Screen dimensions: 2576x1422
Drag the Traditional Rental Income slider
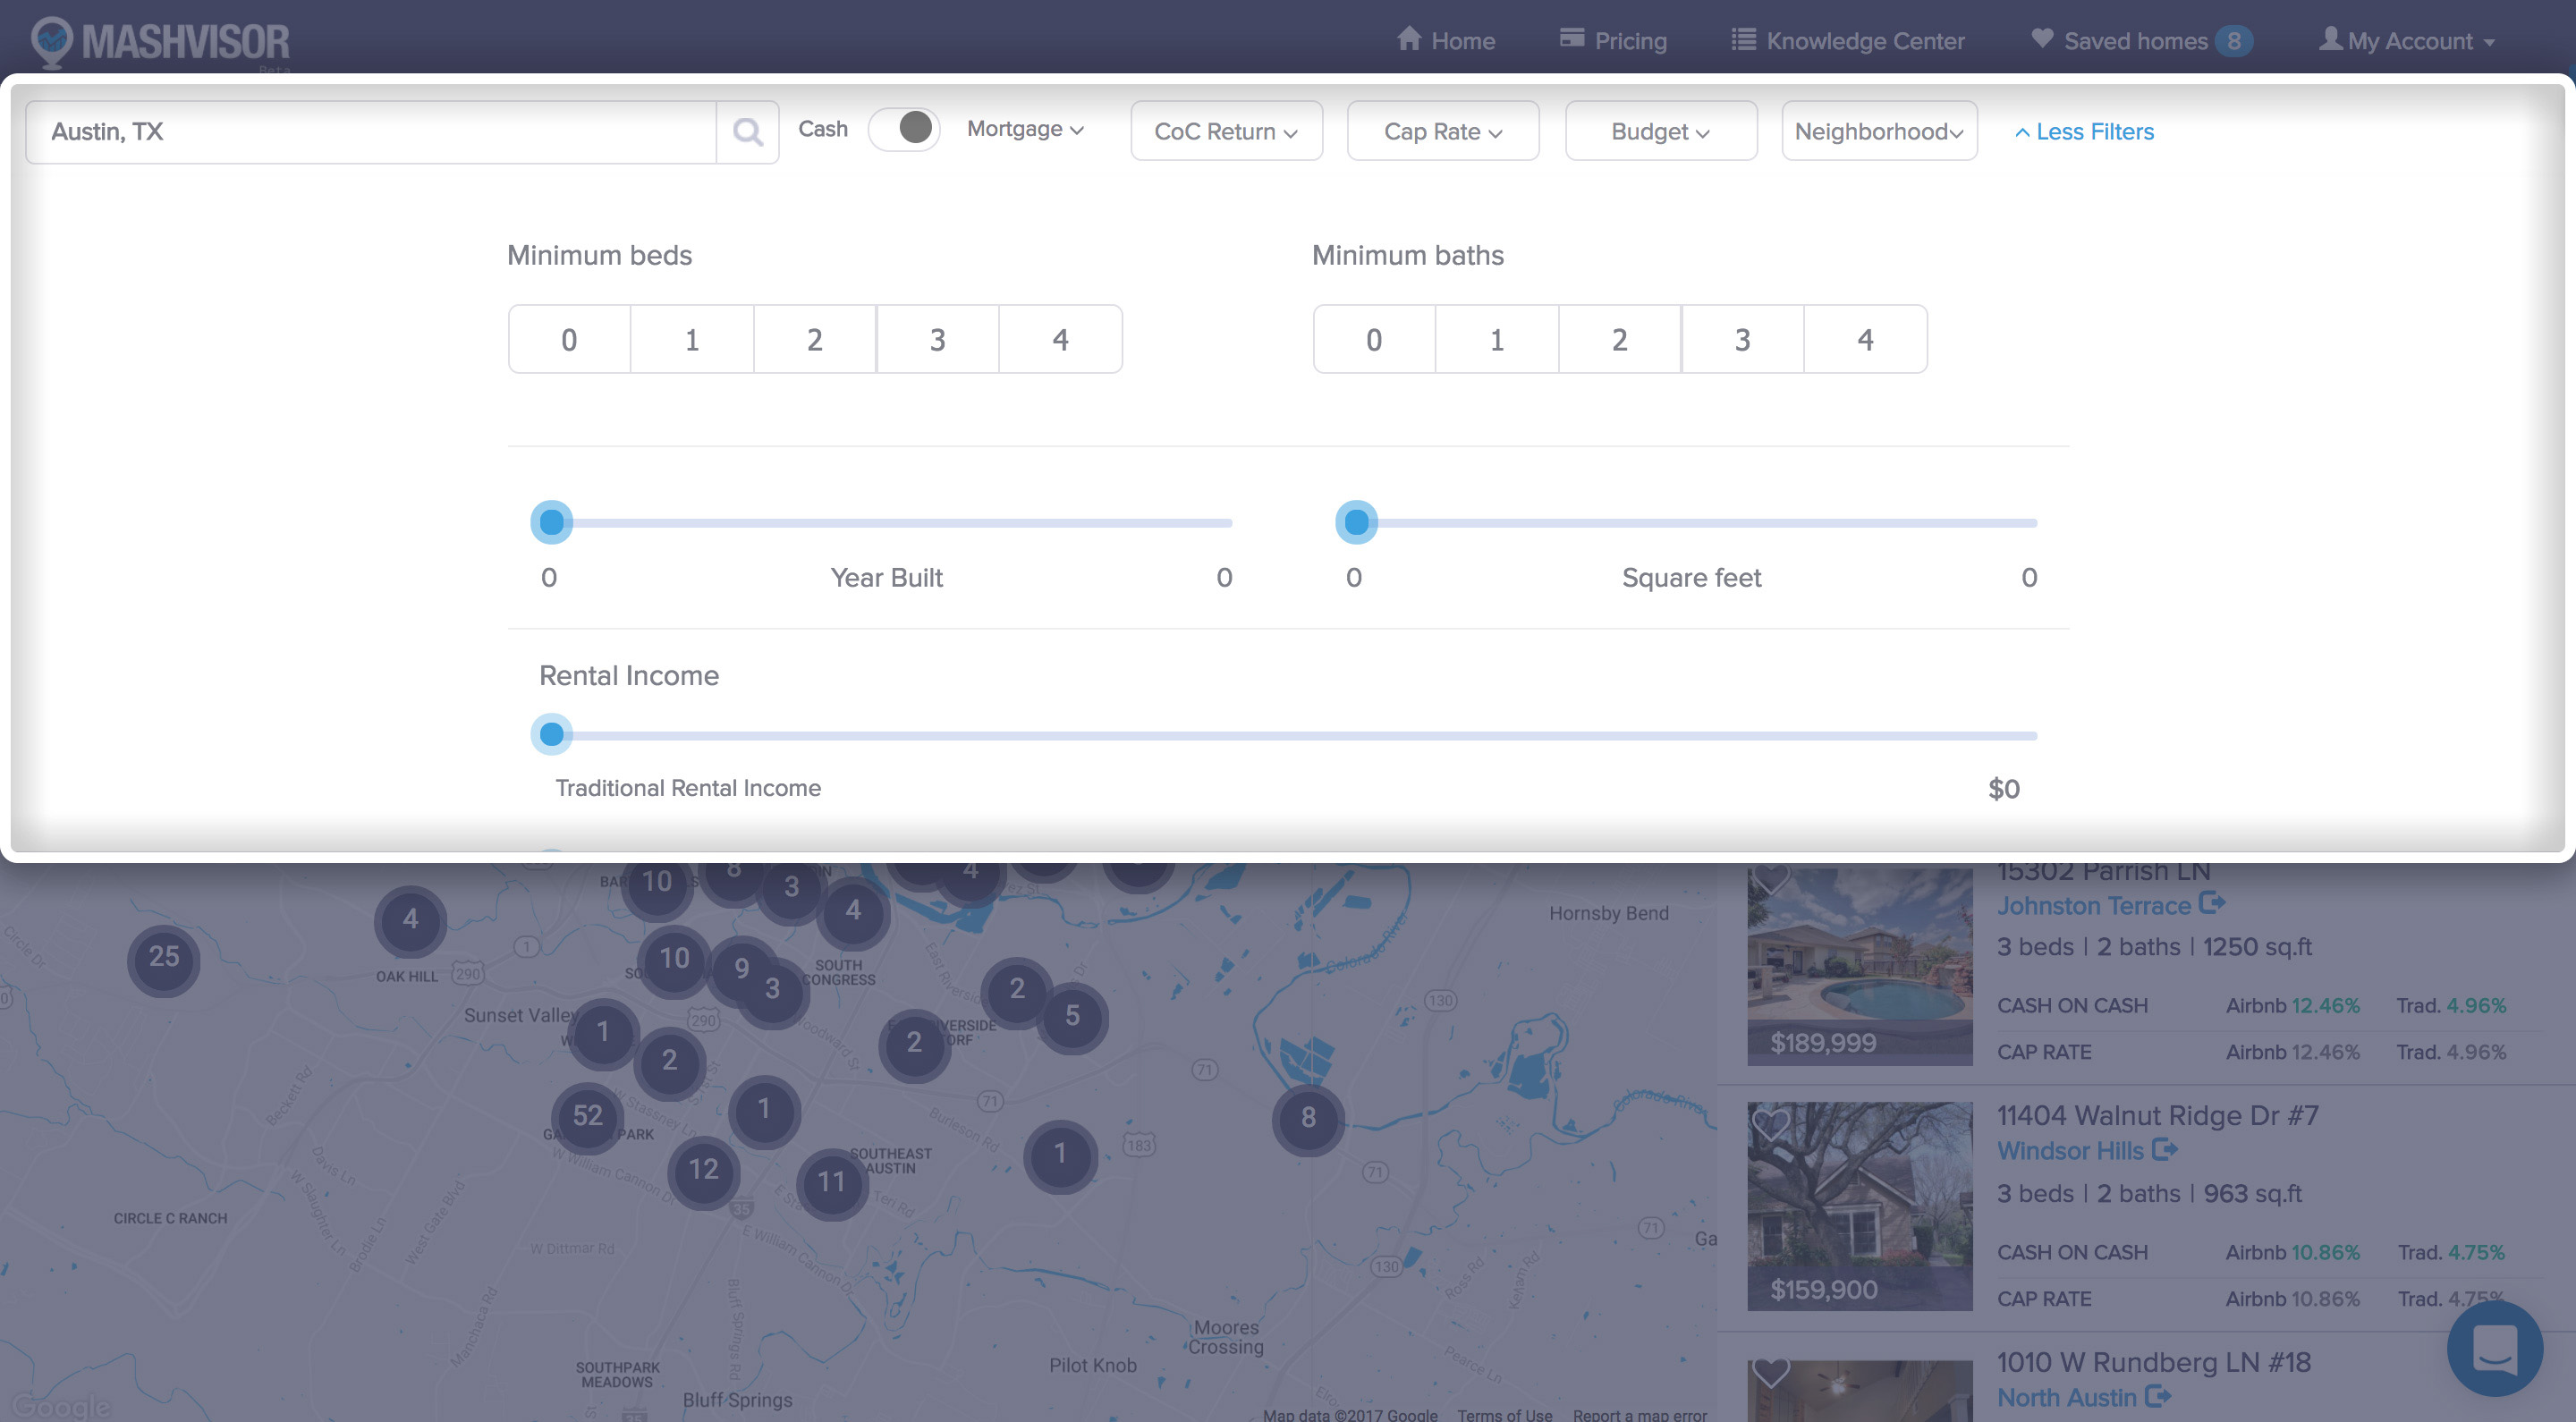[552, 732]
